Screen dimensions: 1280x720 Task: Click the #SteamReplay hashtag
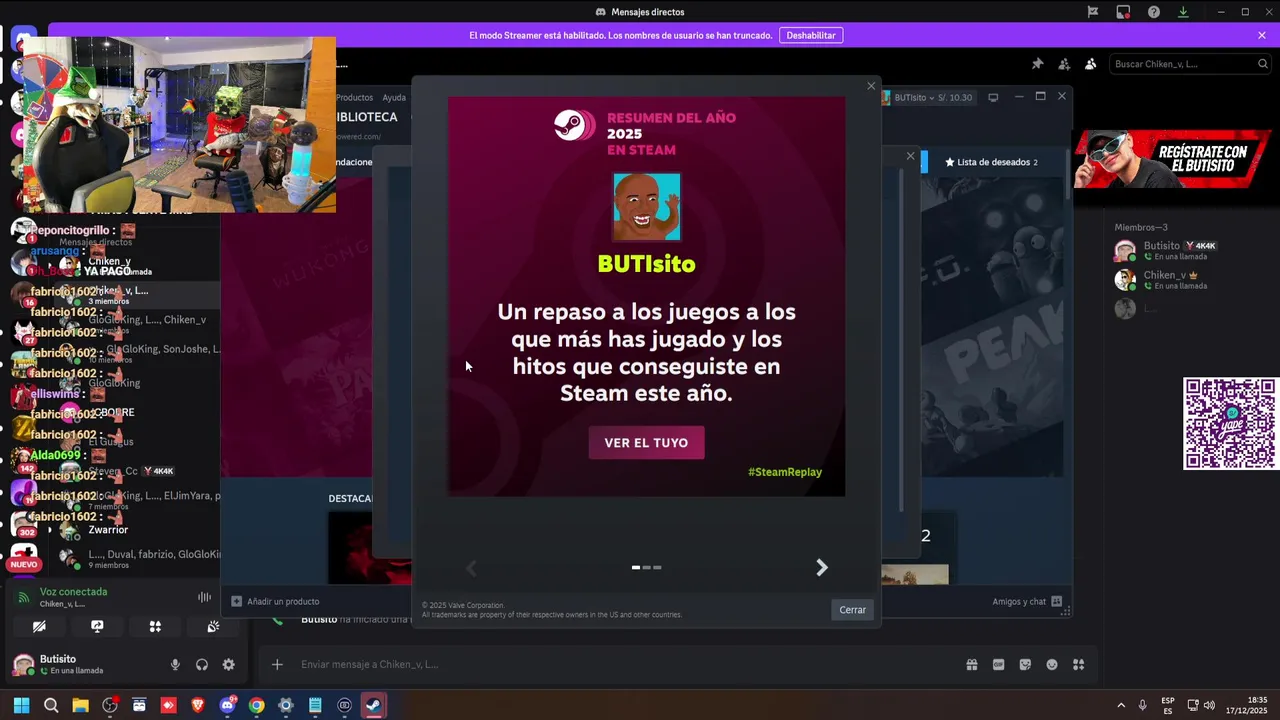(785, 472)
